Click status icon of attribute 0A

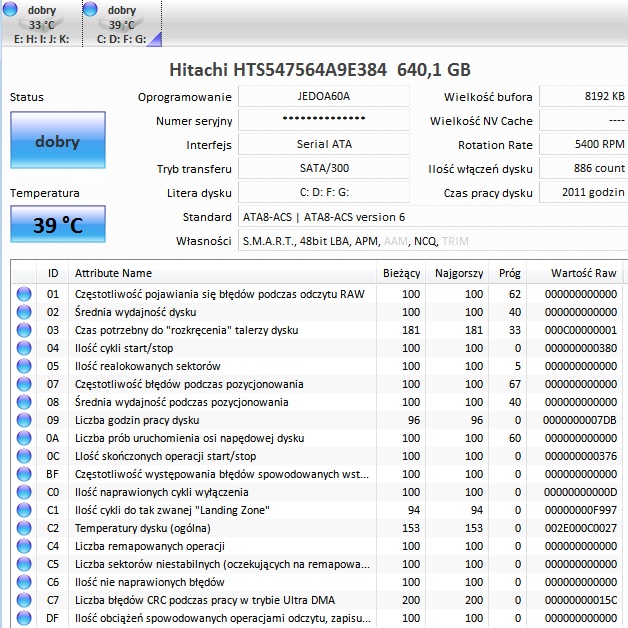[x=24, y=438]
